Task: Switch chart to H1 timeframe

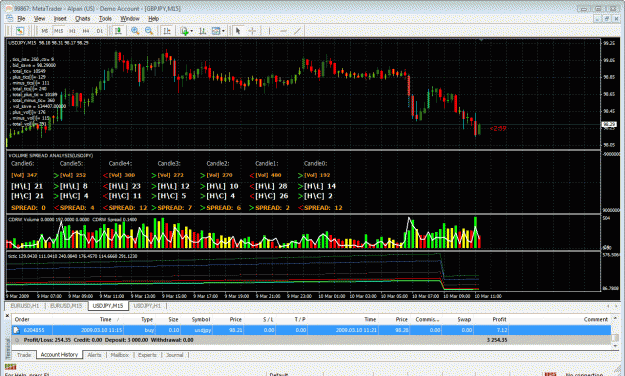Action: coord(73,31)
